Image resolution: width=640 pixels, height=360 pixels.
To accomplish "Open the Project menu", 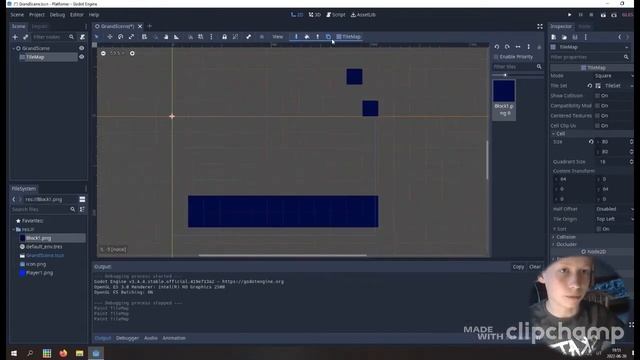I will 37,15.
